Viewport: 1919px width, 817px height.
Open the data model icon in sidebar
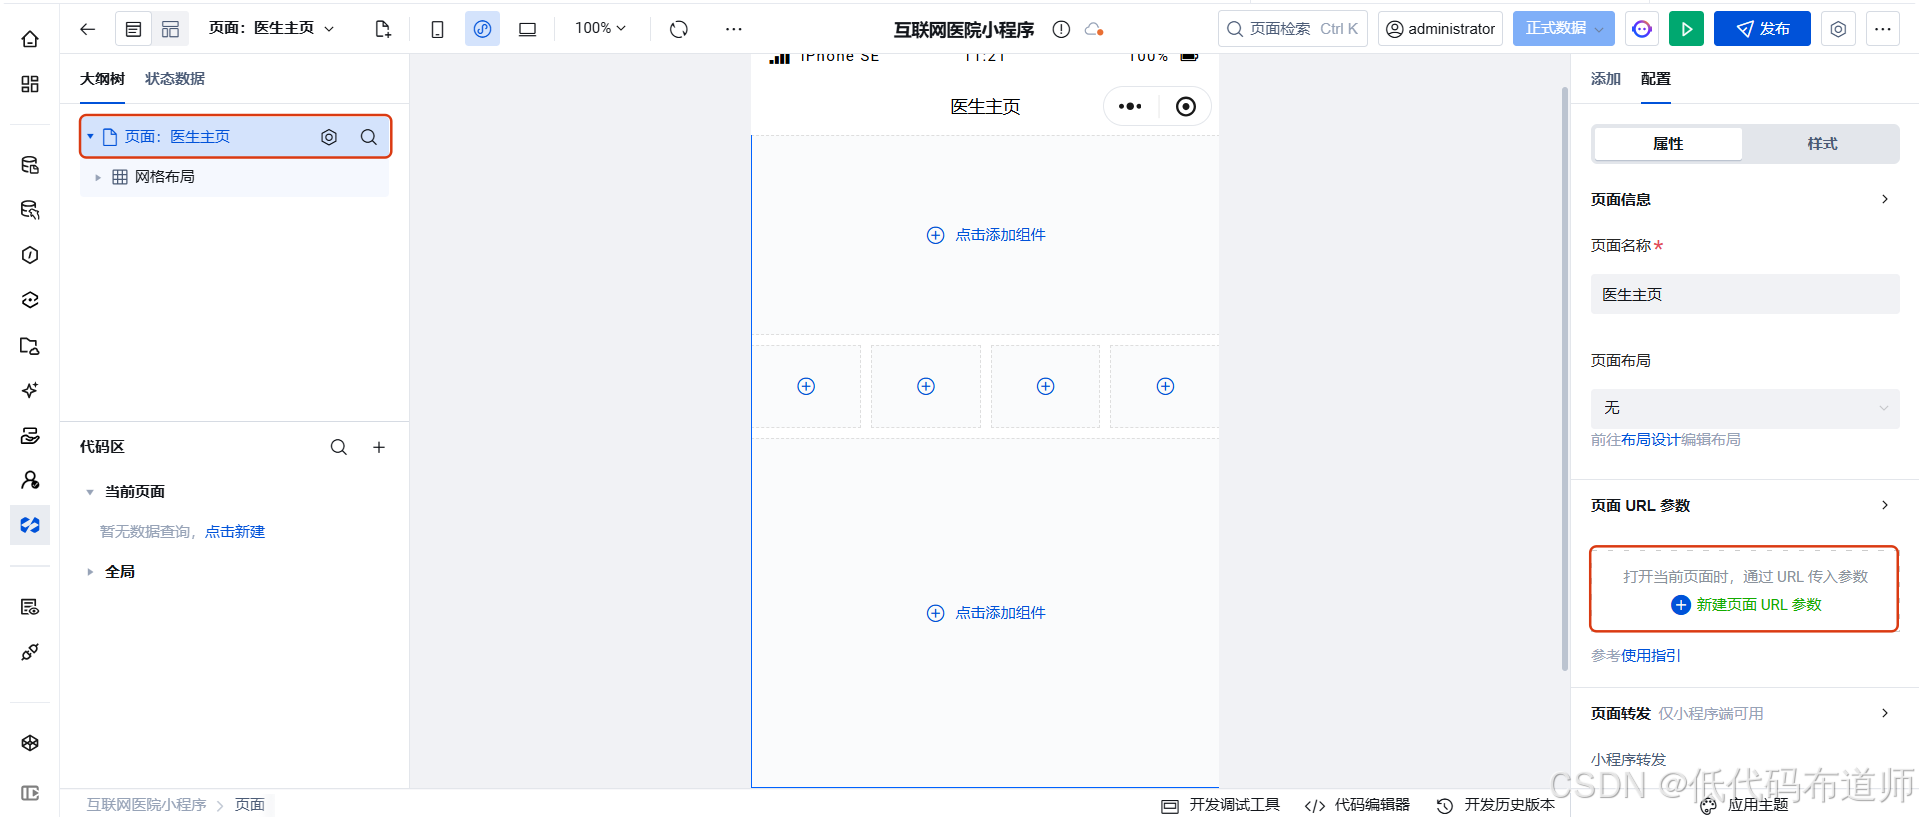tap(30, 165)
